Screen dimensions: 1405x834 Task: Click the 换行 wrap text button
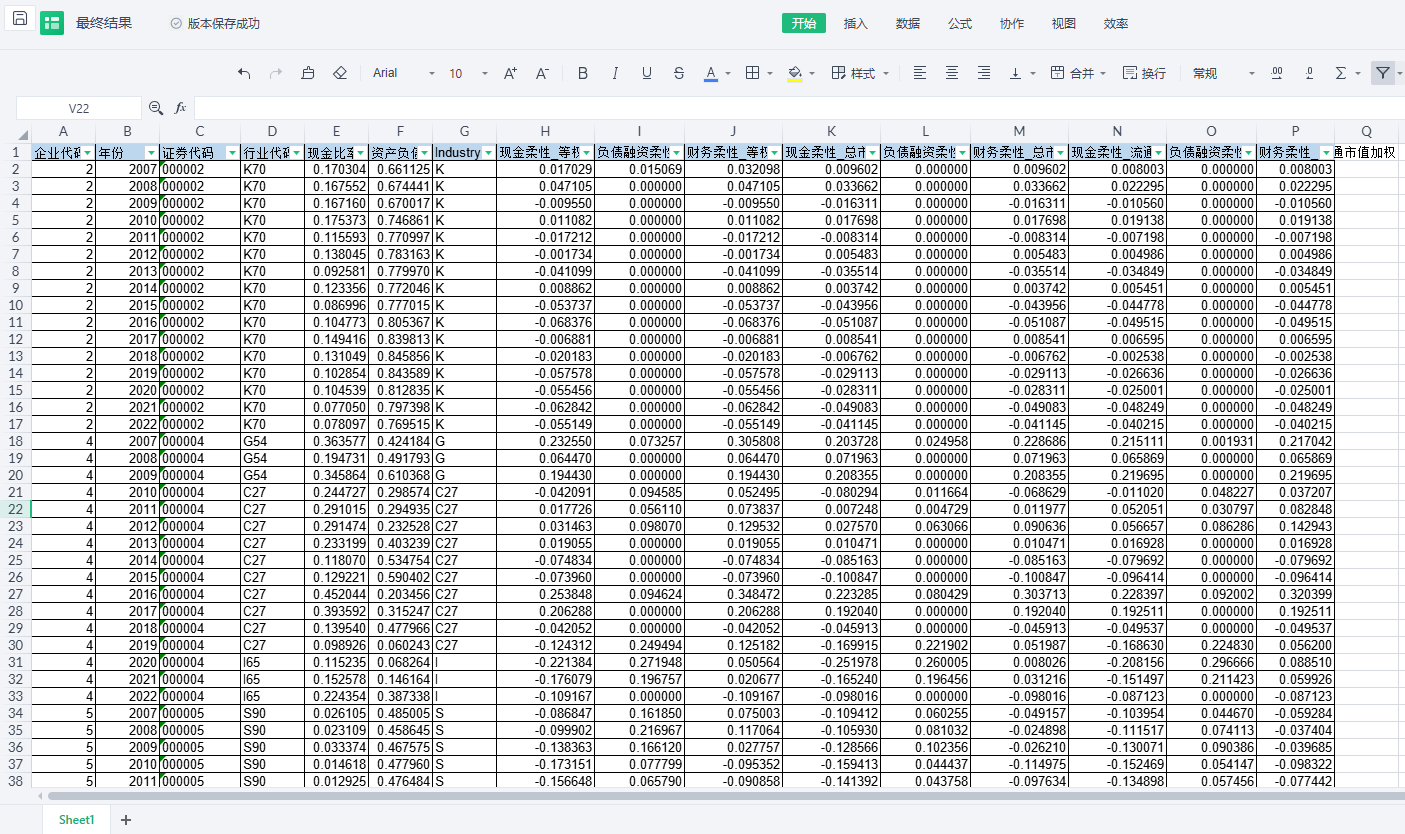pos(1144,73)
